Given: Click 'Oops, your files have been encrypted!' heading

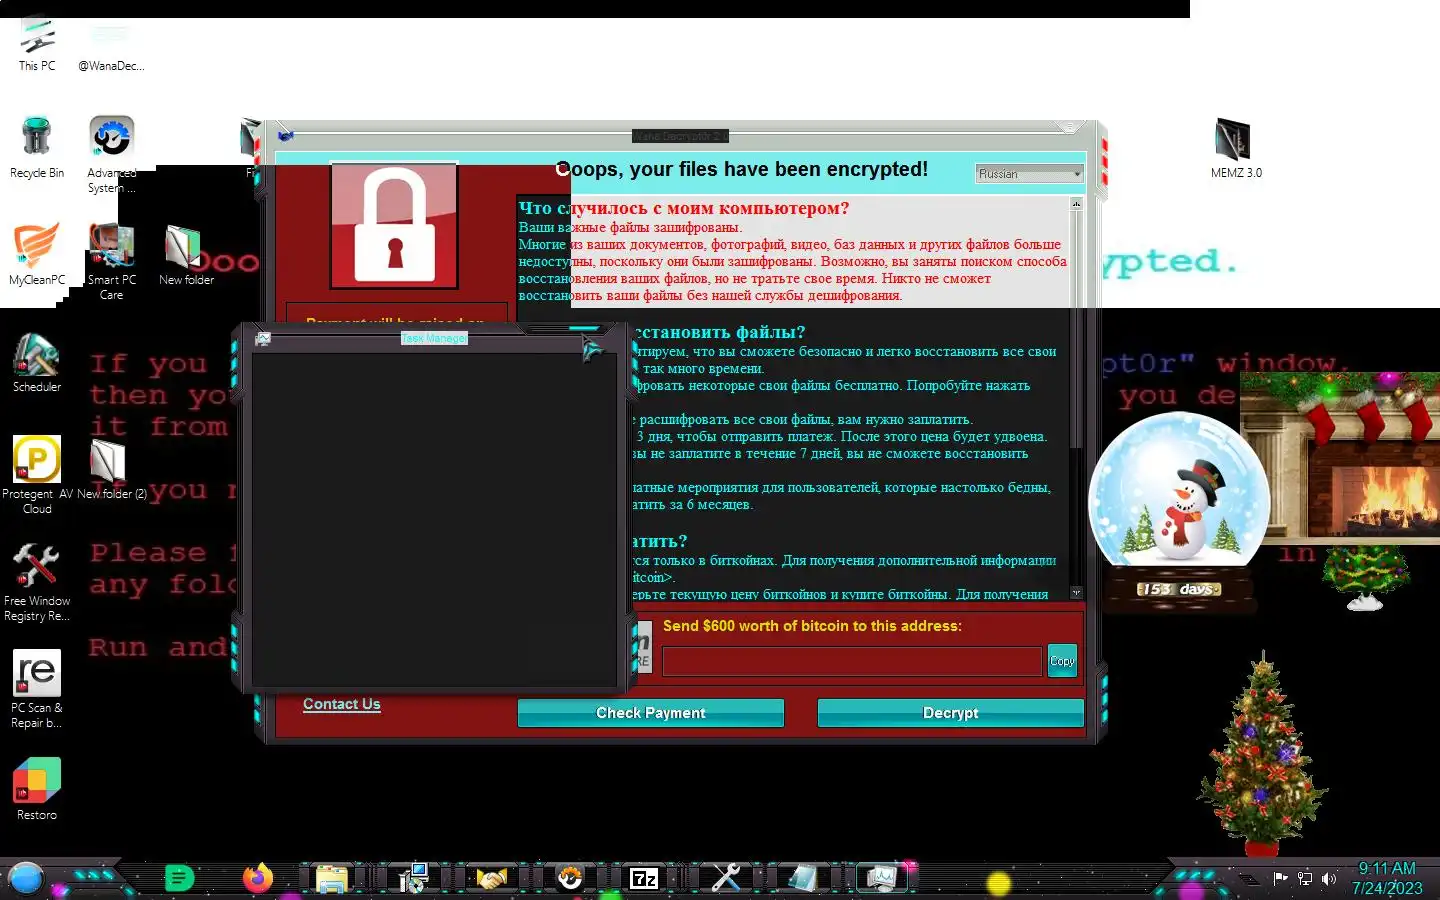Looking at the screenshot, I should tap(742, 169).
